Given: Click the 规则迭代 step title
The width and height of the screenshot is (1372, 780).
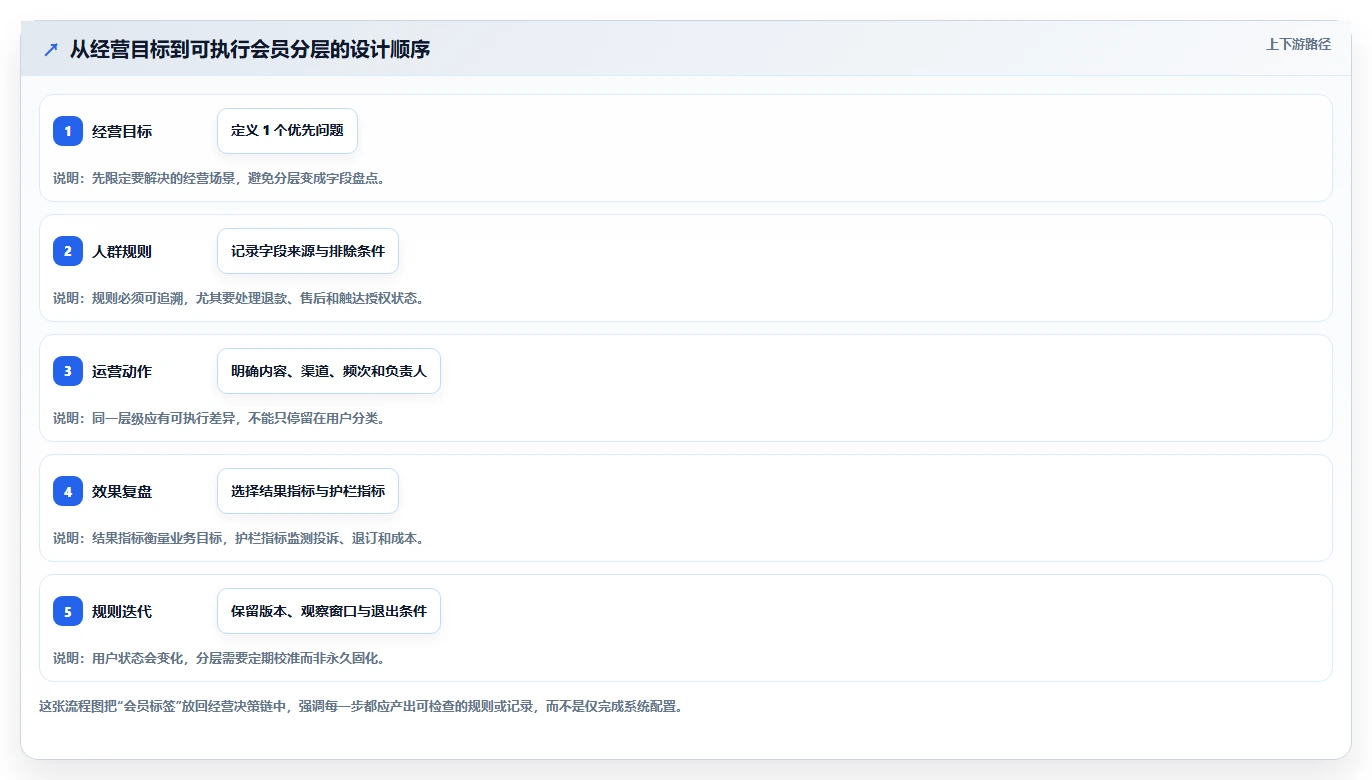Looking at the screenshot, I should point(122,611).
